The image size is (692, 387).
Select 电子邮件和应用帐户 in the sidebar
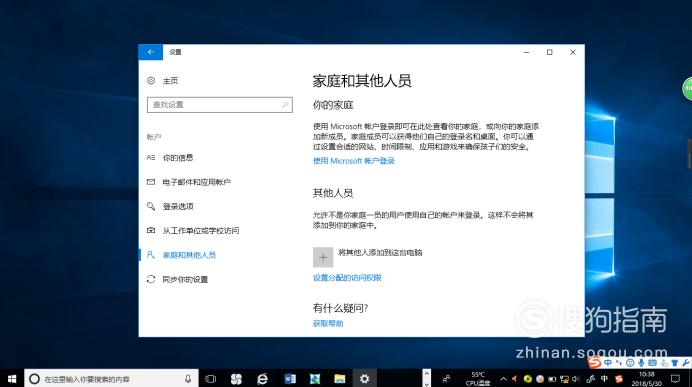pos(196,182)
